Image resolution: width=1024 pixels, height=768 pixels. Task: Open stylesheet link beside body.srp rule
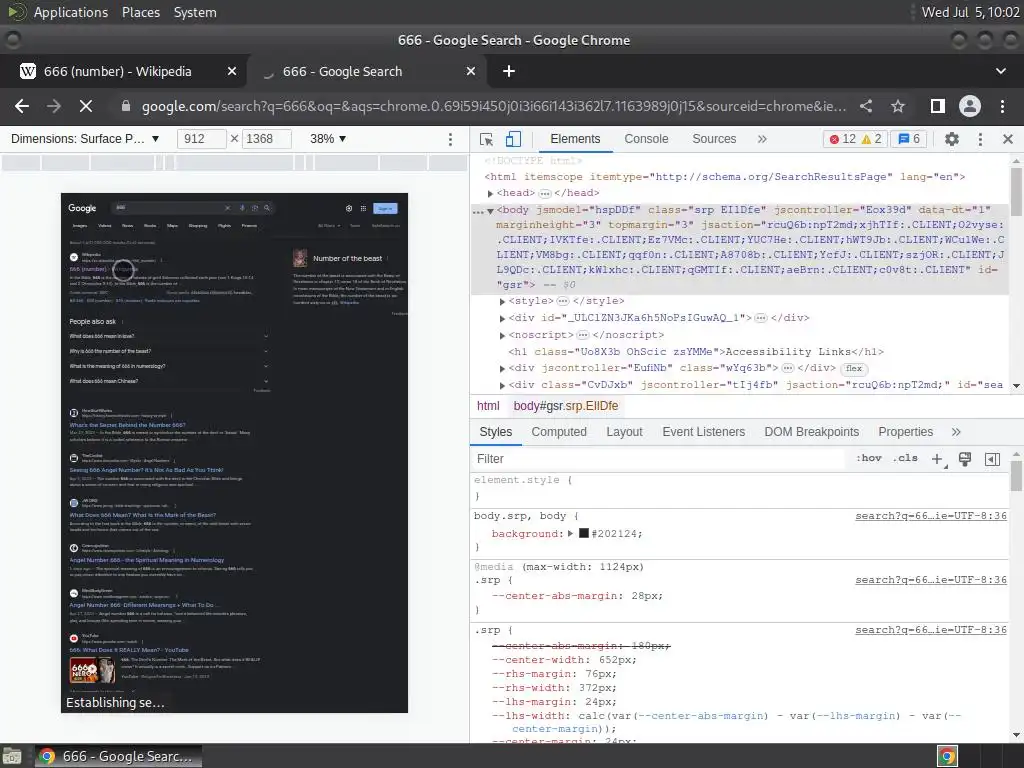pyautogui.click(x=931, y=516)
